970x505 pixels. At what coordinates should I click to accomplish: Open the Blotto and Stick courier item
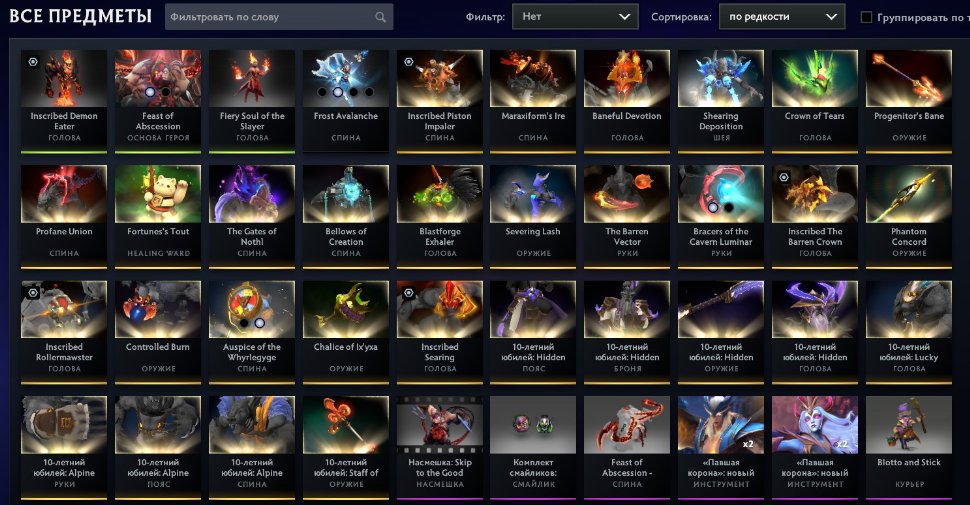click(x=909, y=447)
